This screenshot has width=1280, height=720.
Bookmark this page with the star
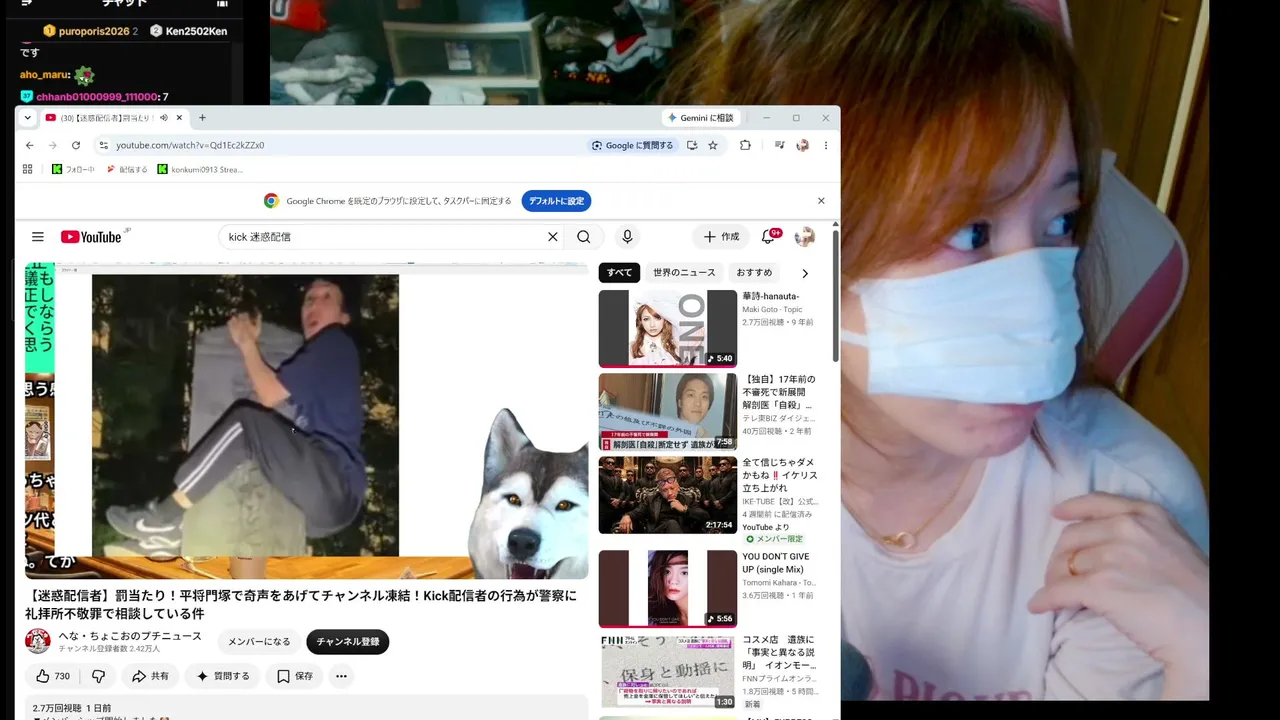pos(713,145)
